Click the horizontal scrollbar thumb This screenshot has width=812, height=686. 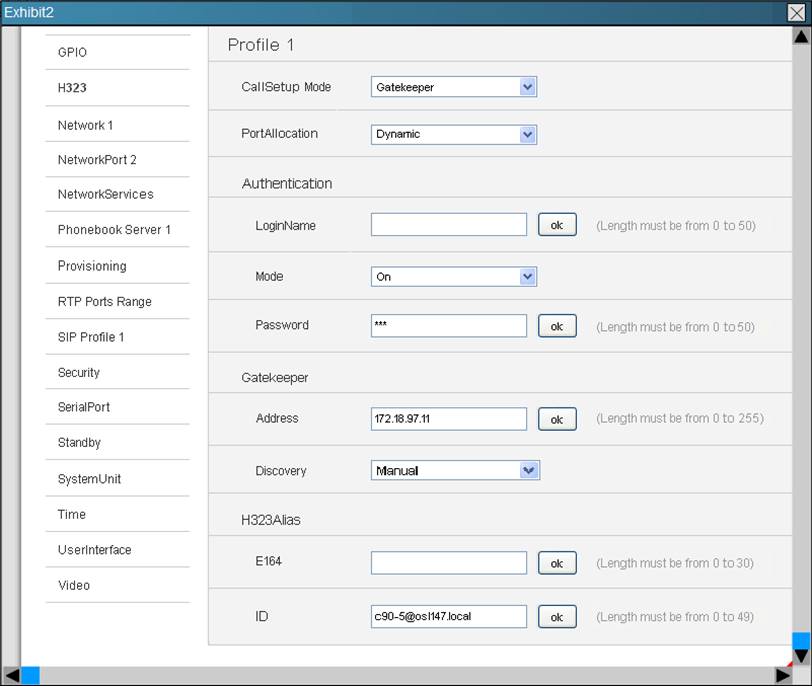[31, 676]
